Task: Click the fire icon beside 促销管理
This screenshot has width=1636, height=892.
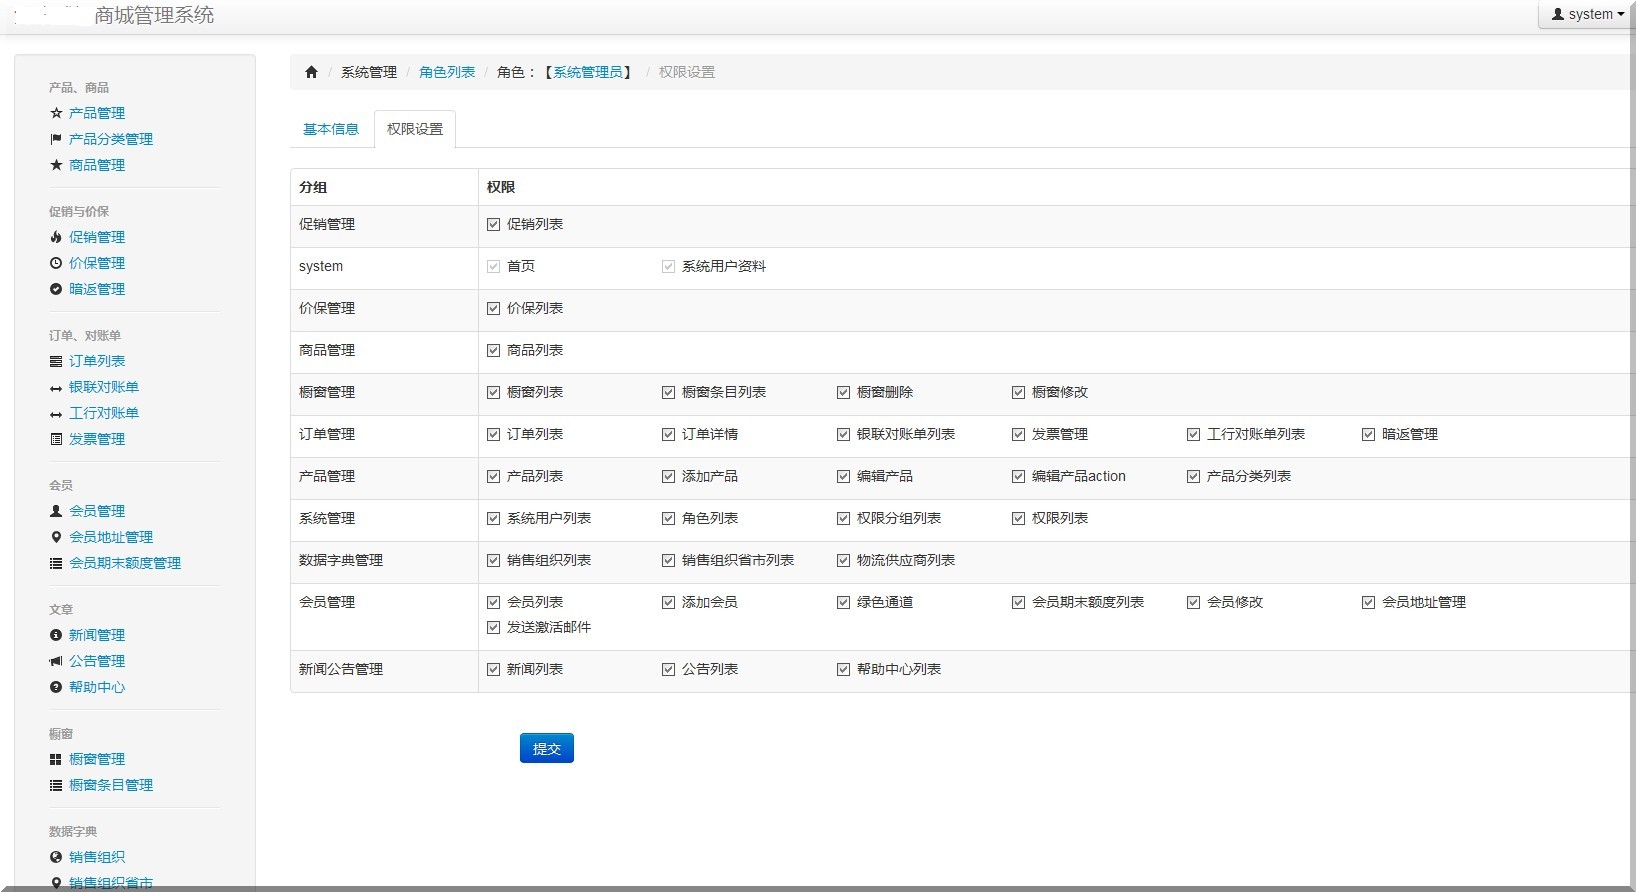Action: pyautogui.click(x=56, y=237)
